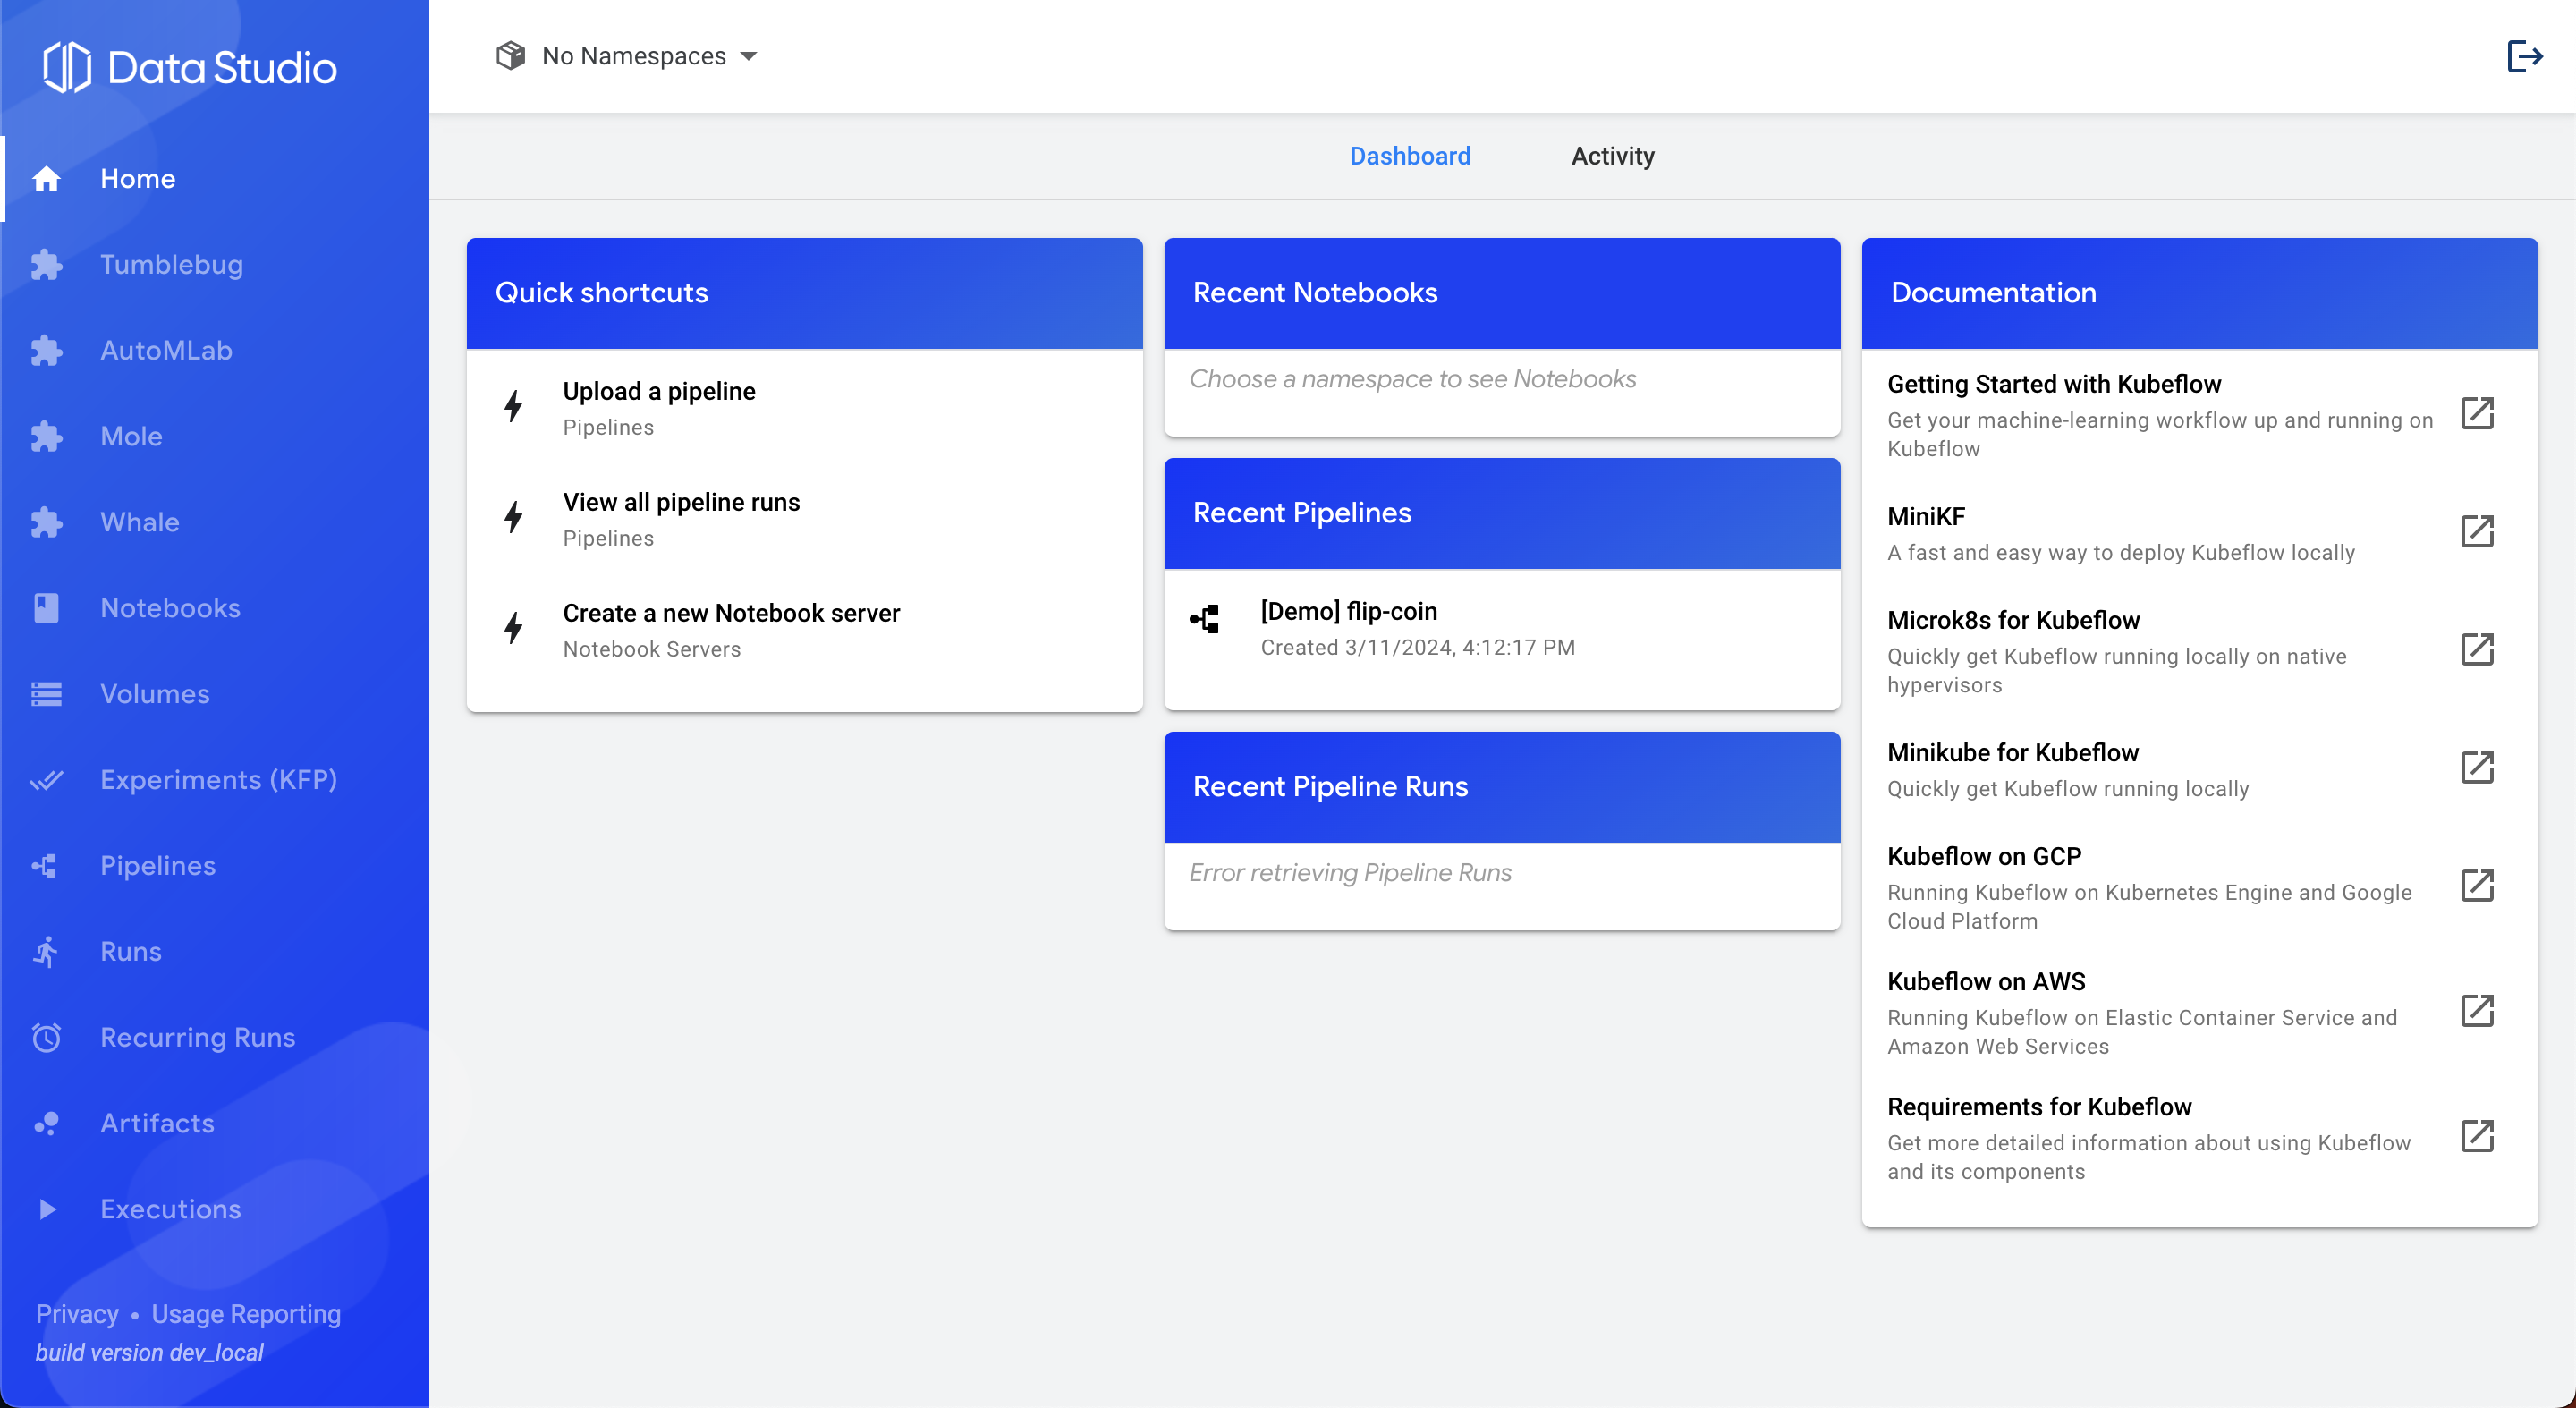Click the Notebooks sidebar icon

pos(46,608)
